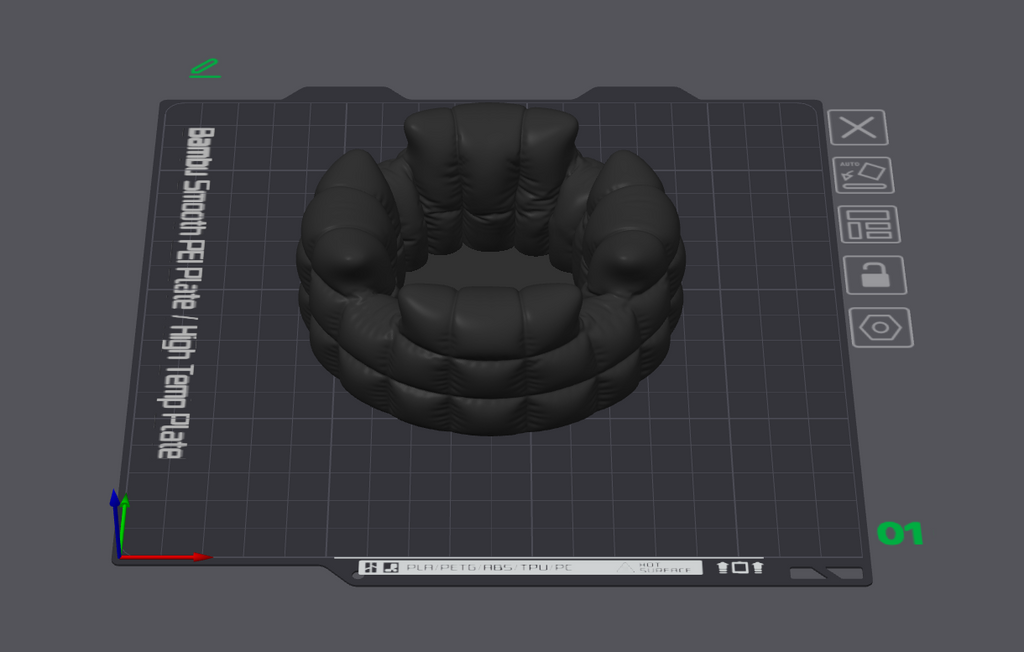Click the arrange objects layout icon
The height and width of the screenshot is (652, 1024).
tap(869, 224)
